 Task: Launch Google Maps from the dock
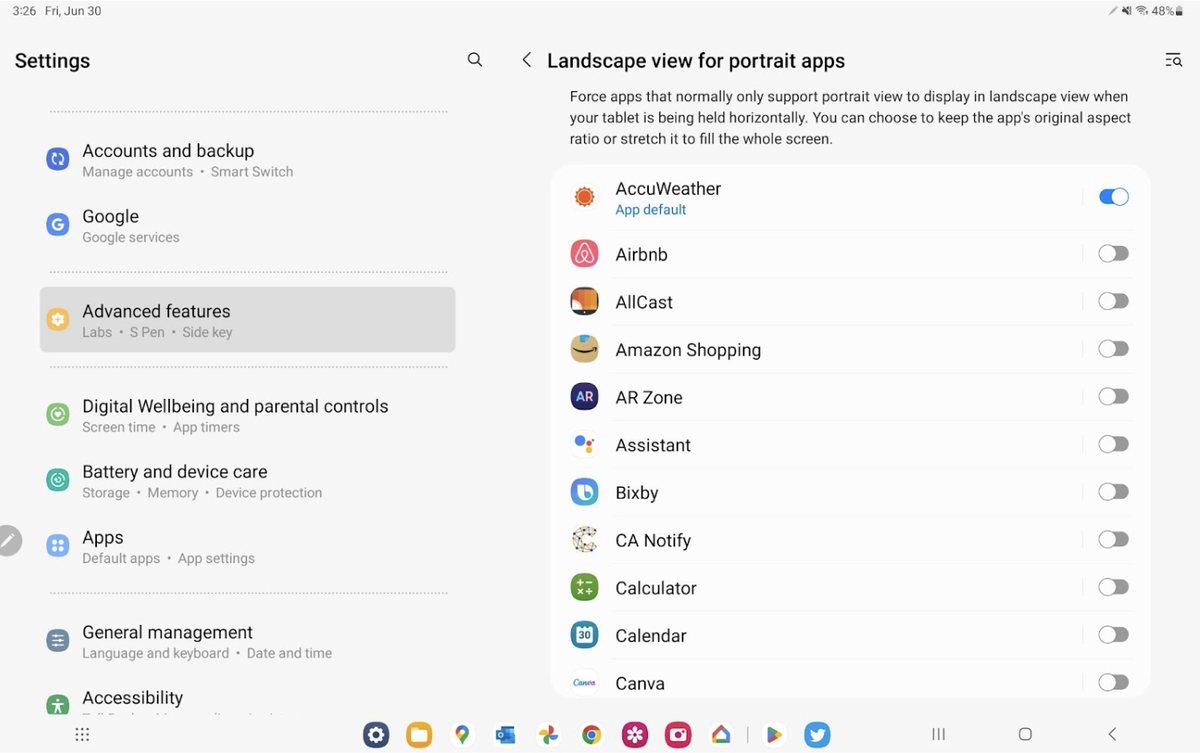[462, 733]
